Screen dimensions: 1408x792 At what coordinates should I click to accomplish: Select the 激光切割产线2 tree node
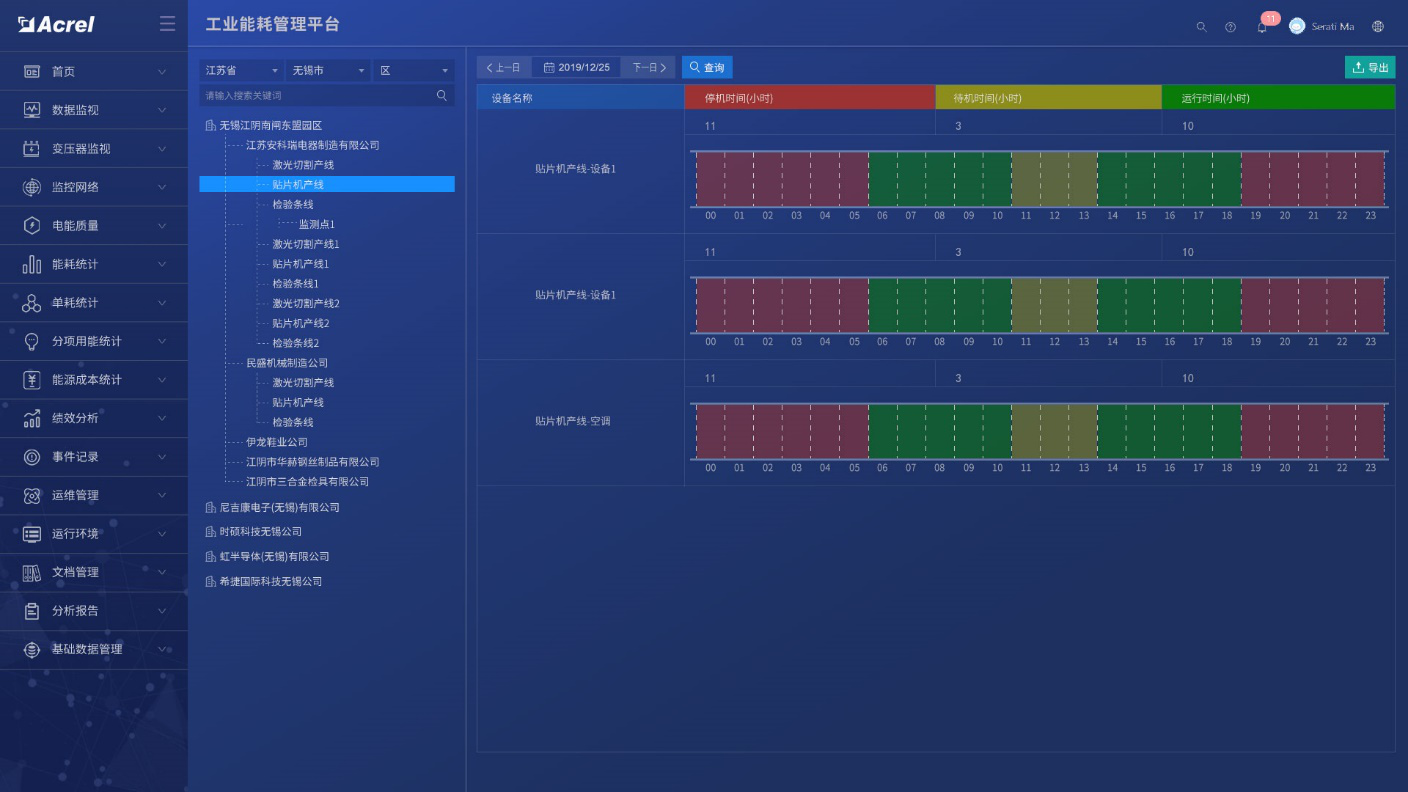[306, 303]
